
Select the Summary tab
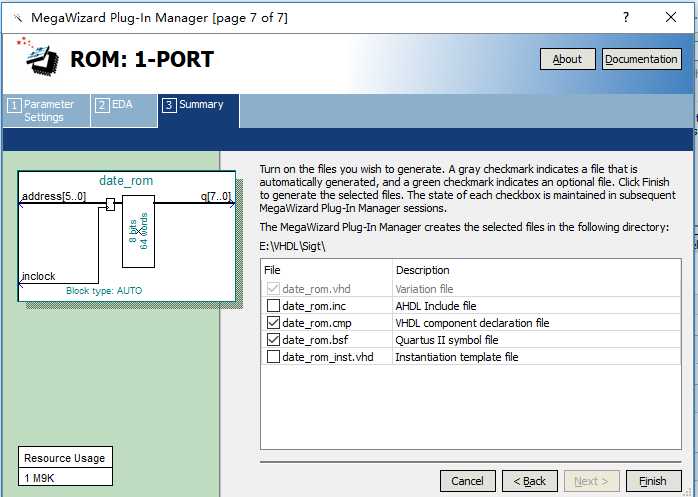[x=199, y=110]
